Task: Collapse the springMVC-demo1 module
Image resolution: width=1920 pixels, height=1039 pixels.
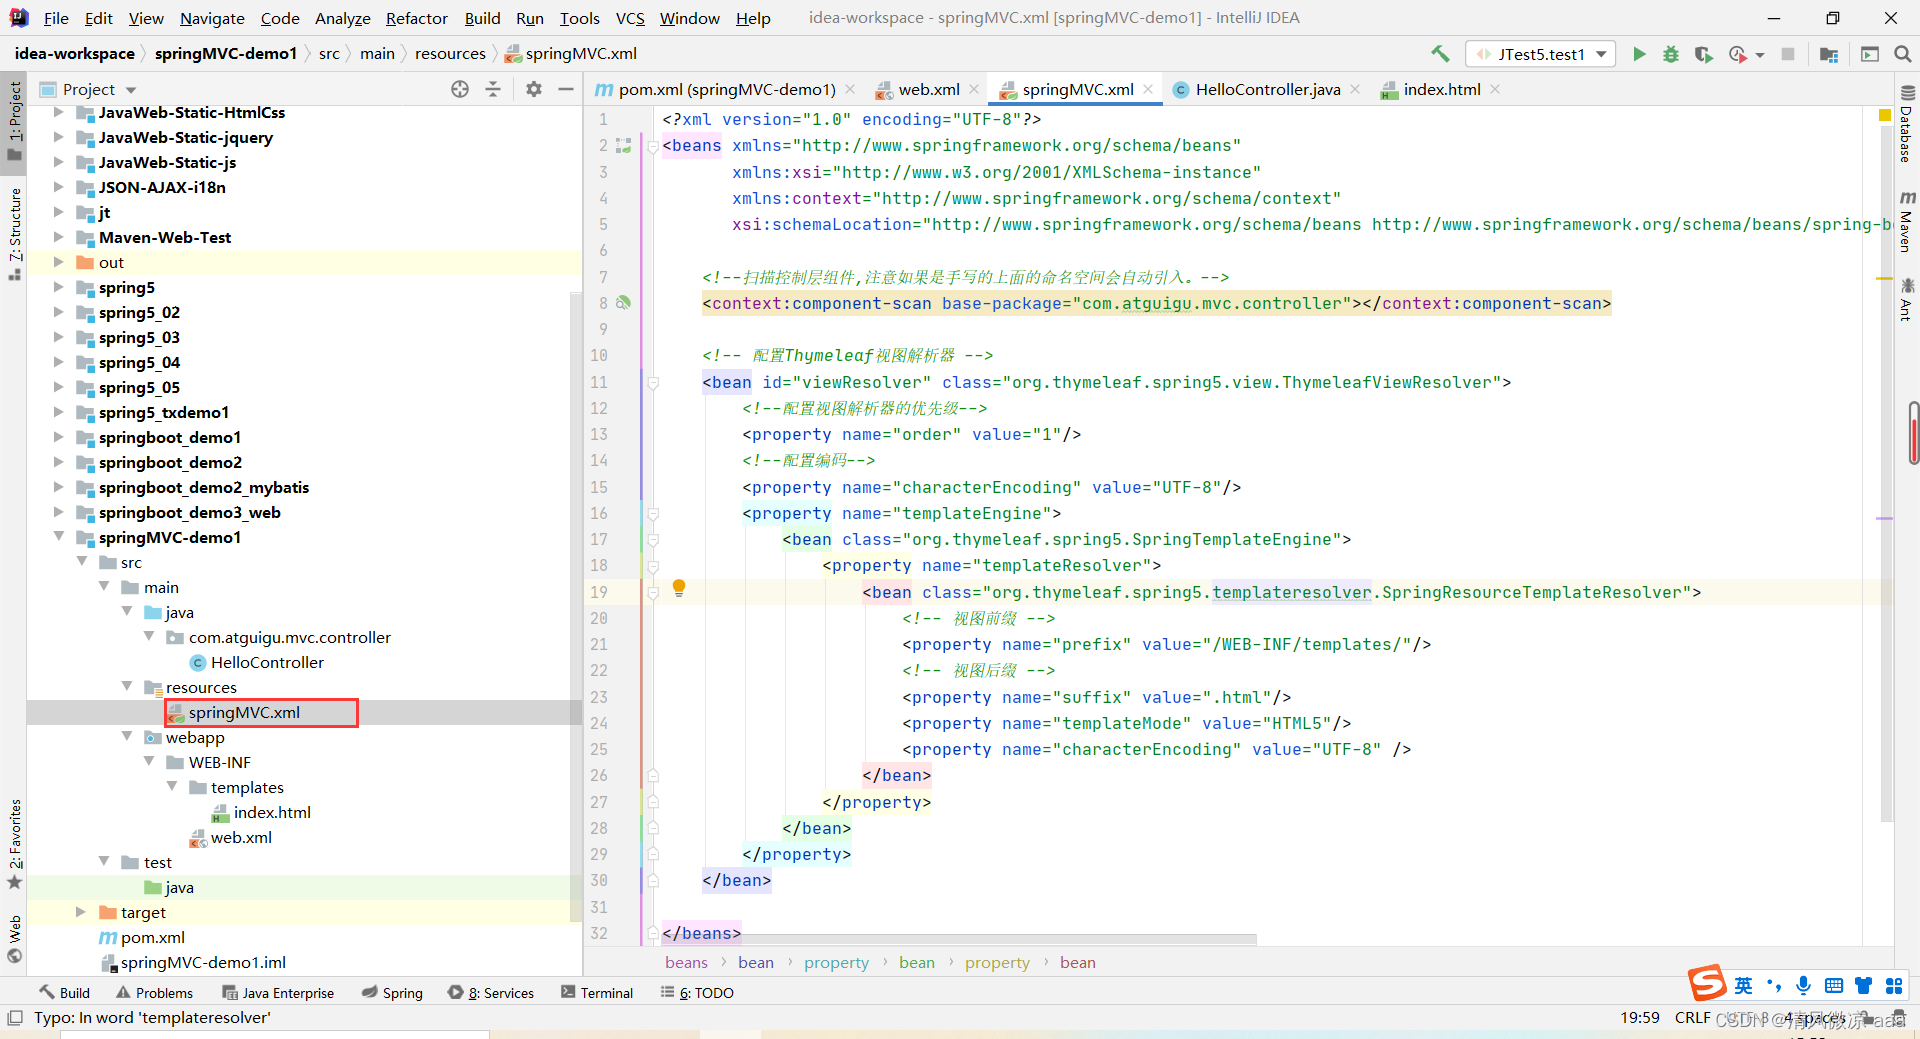Action: point(58,537)
